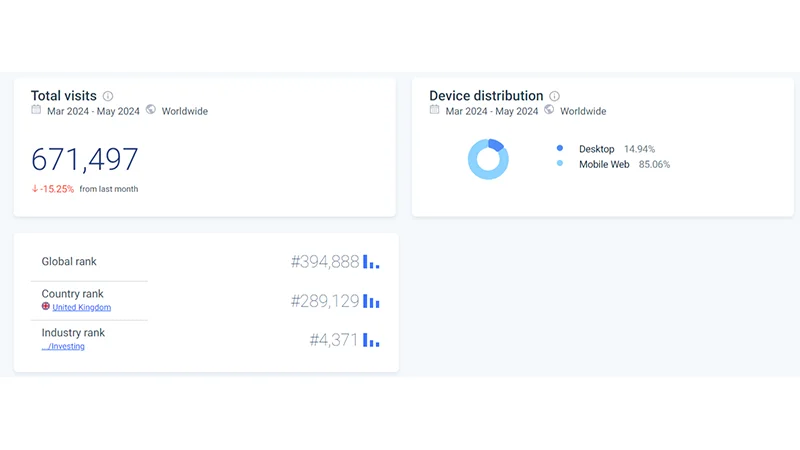This screenshot has width=800, height=450.
Task: Click the bar chart icon beside Global rank
Action: point(371,262)
